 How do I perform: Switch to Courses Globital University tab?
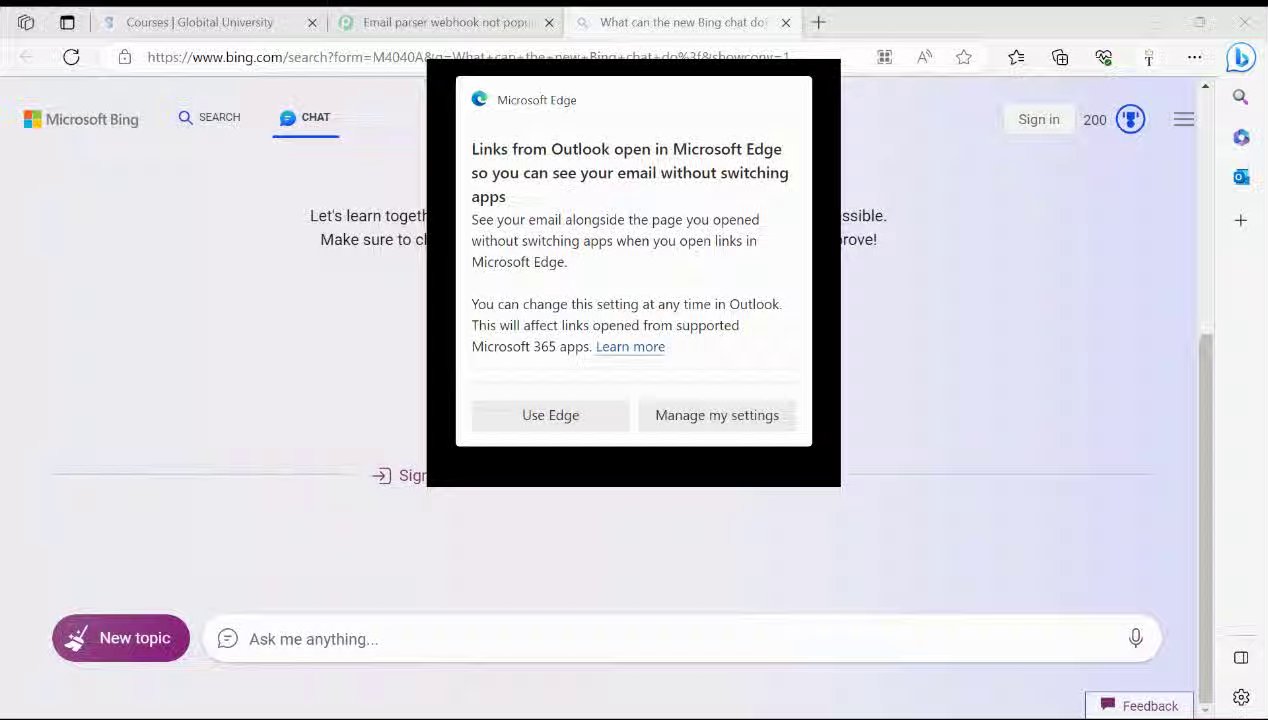(199, 22)
